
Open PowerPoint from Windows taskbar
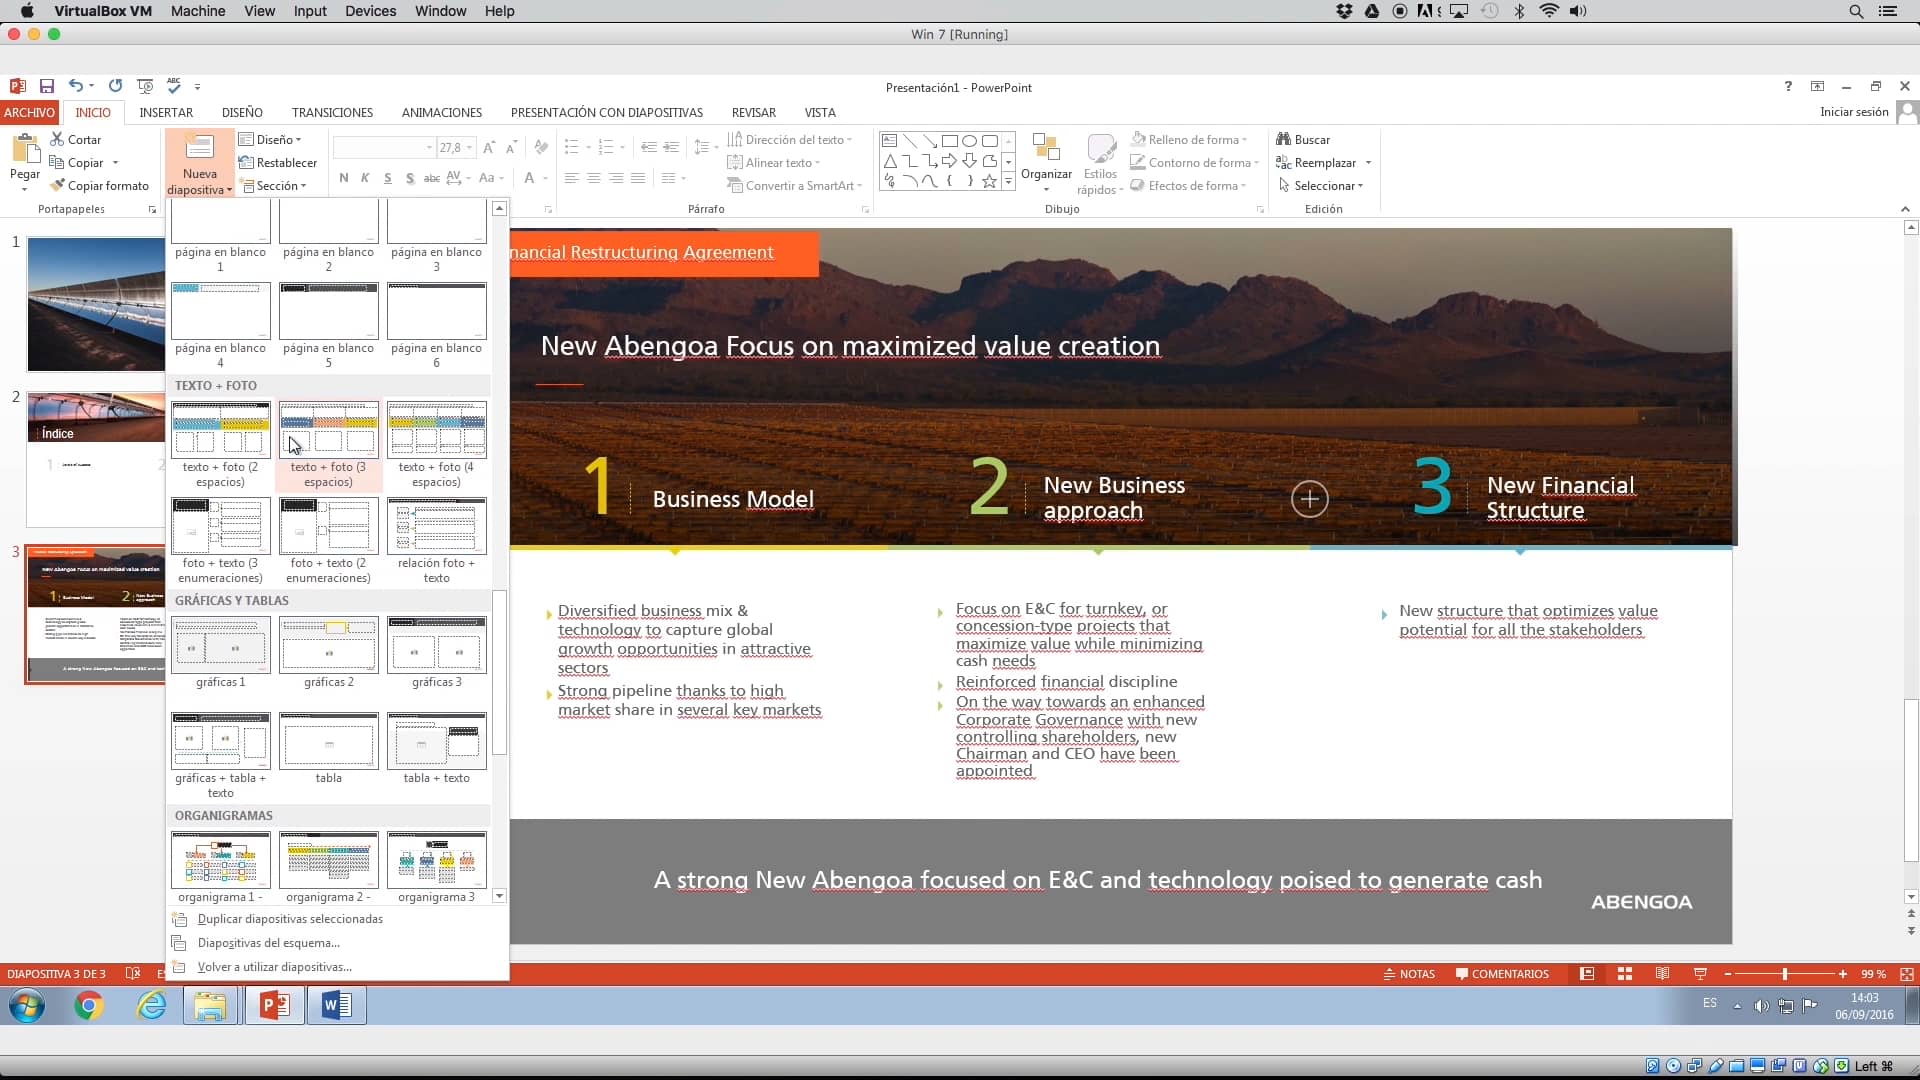pyautogui.click(x=274, y=1005)
